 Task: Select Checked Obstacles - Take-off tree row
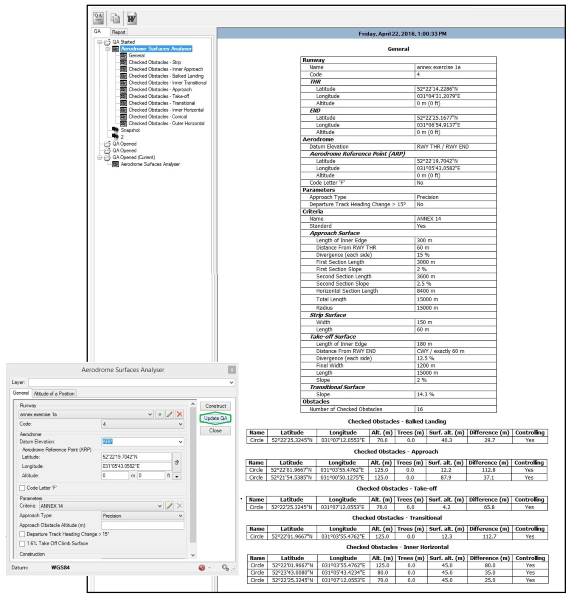click(159, 96)
